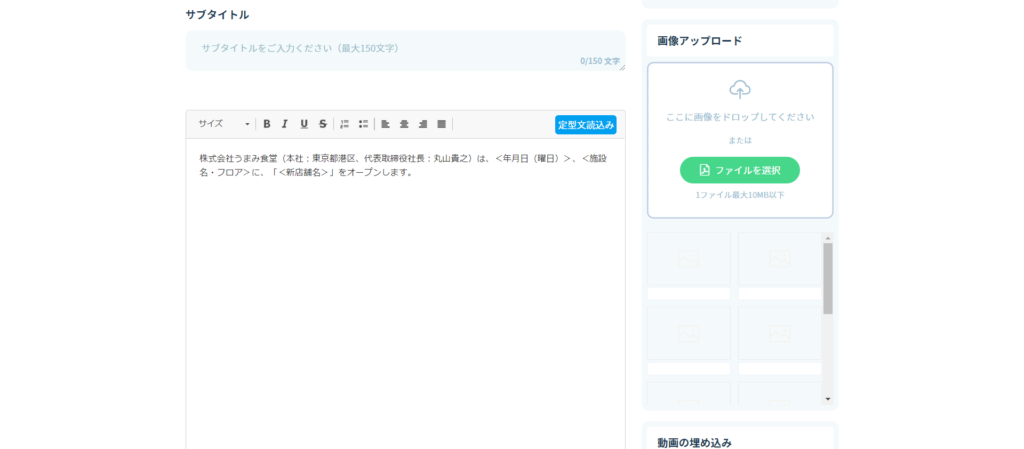1024x449 pixels.
Task: Select the top-right image placeholder thumbnail
Action: (779, 260)
